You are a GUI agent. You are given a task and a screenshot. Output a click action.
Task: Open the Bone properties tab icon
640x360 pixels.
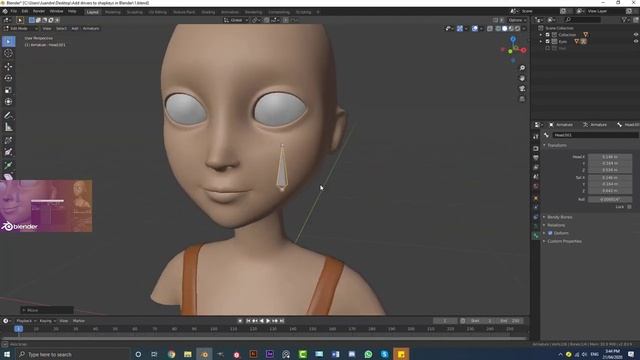536,236
